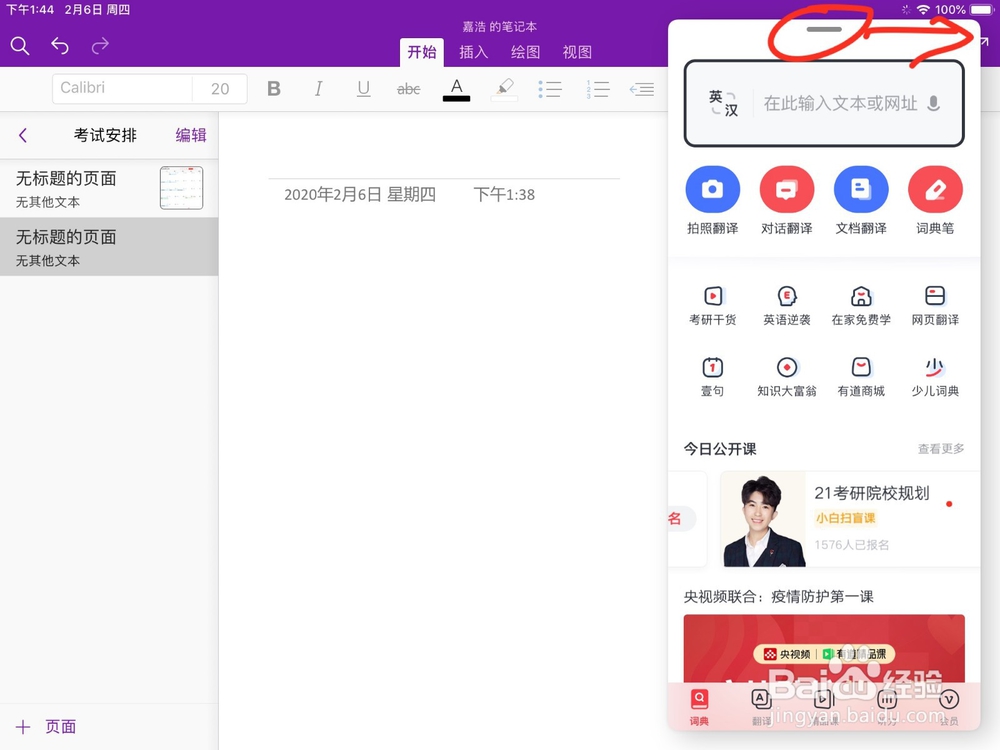Decrease the paragraph indent
The image size is (1000, 750).
point(642,89)
